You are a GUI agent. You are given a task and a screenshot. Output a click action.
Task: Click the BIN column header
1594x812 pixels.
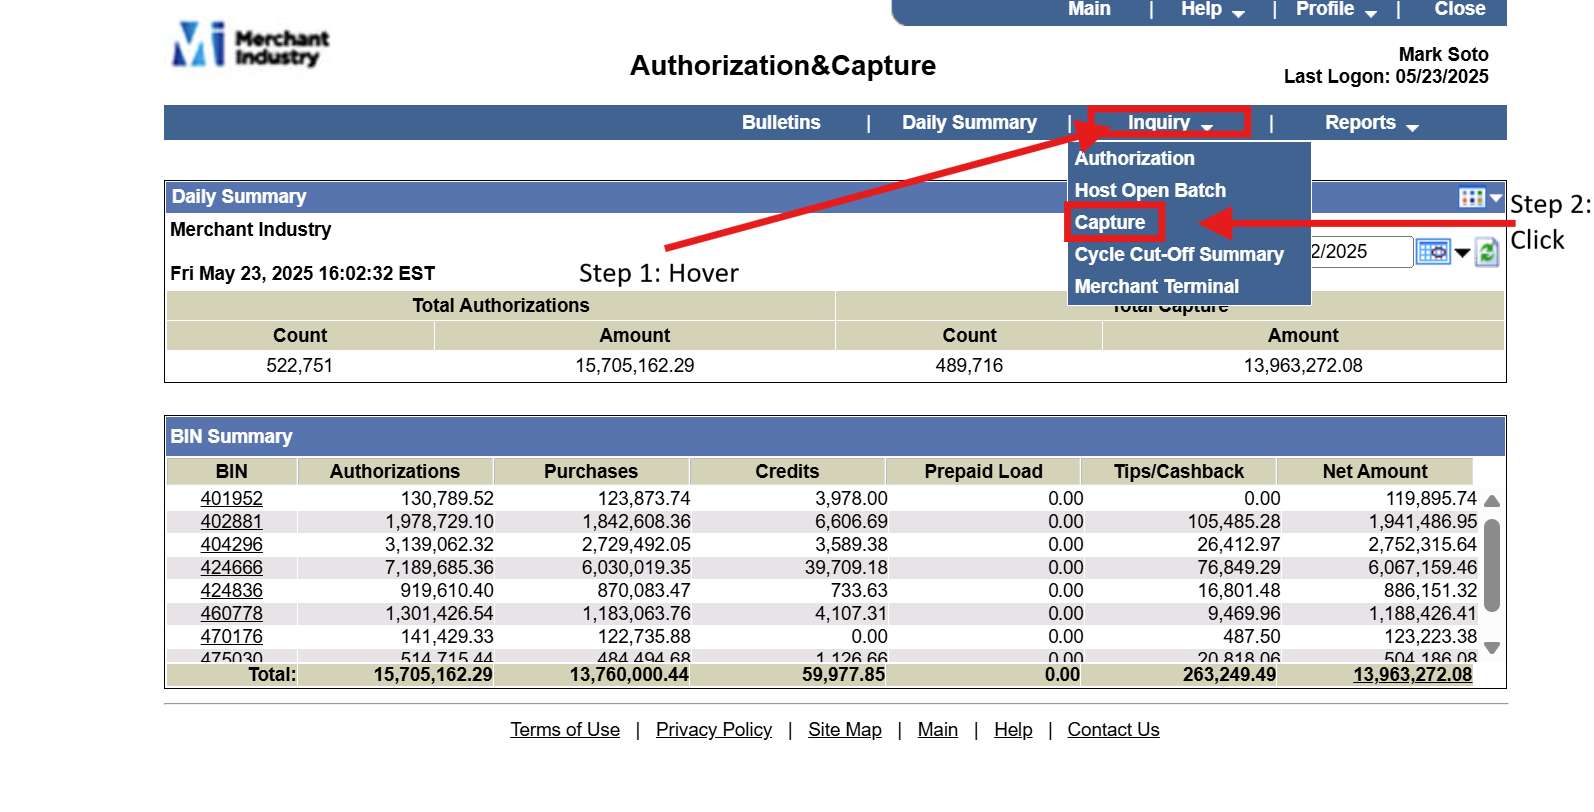tap(231, 471)
